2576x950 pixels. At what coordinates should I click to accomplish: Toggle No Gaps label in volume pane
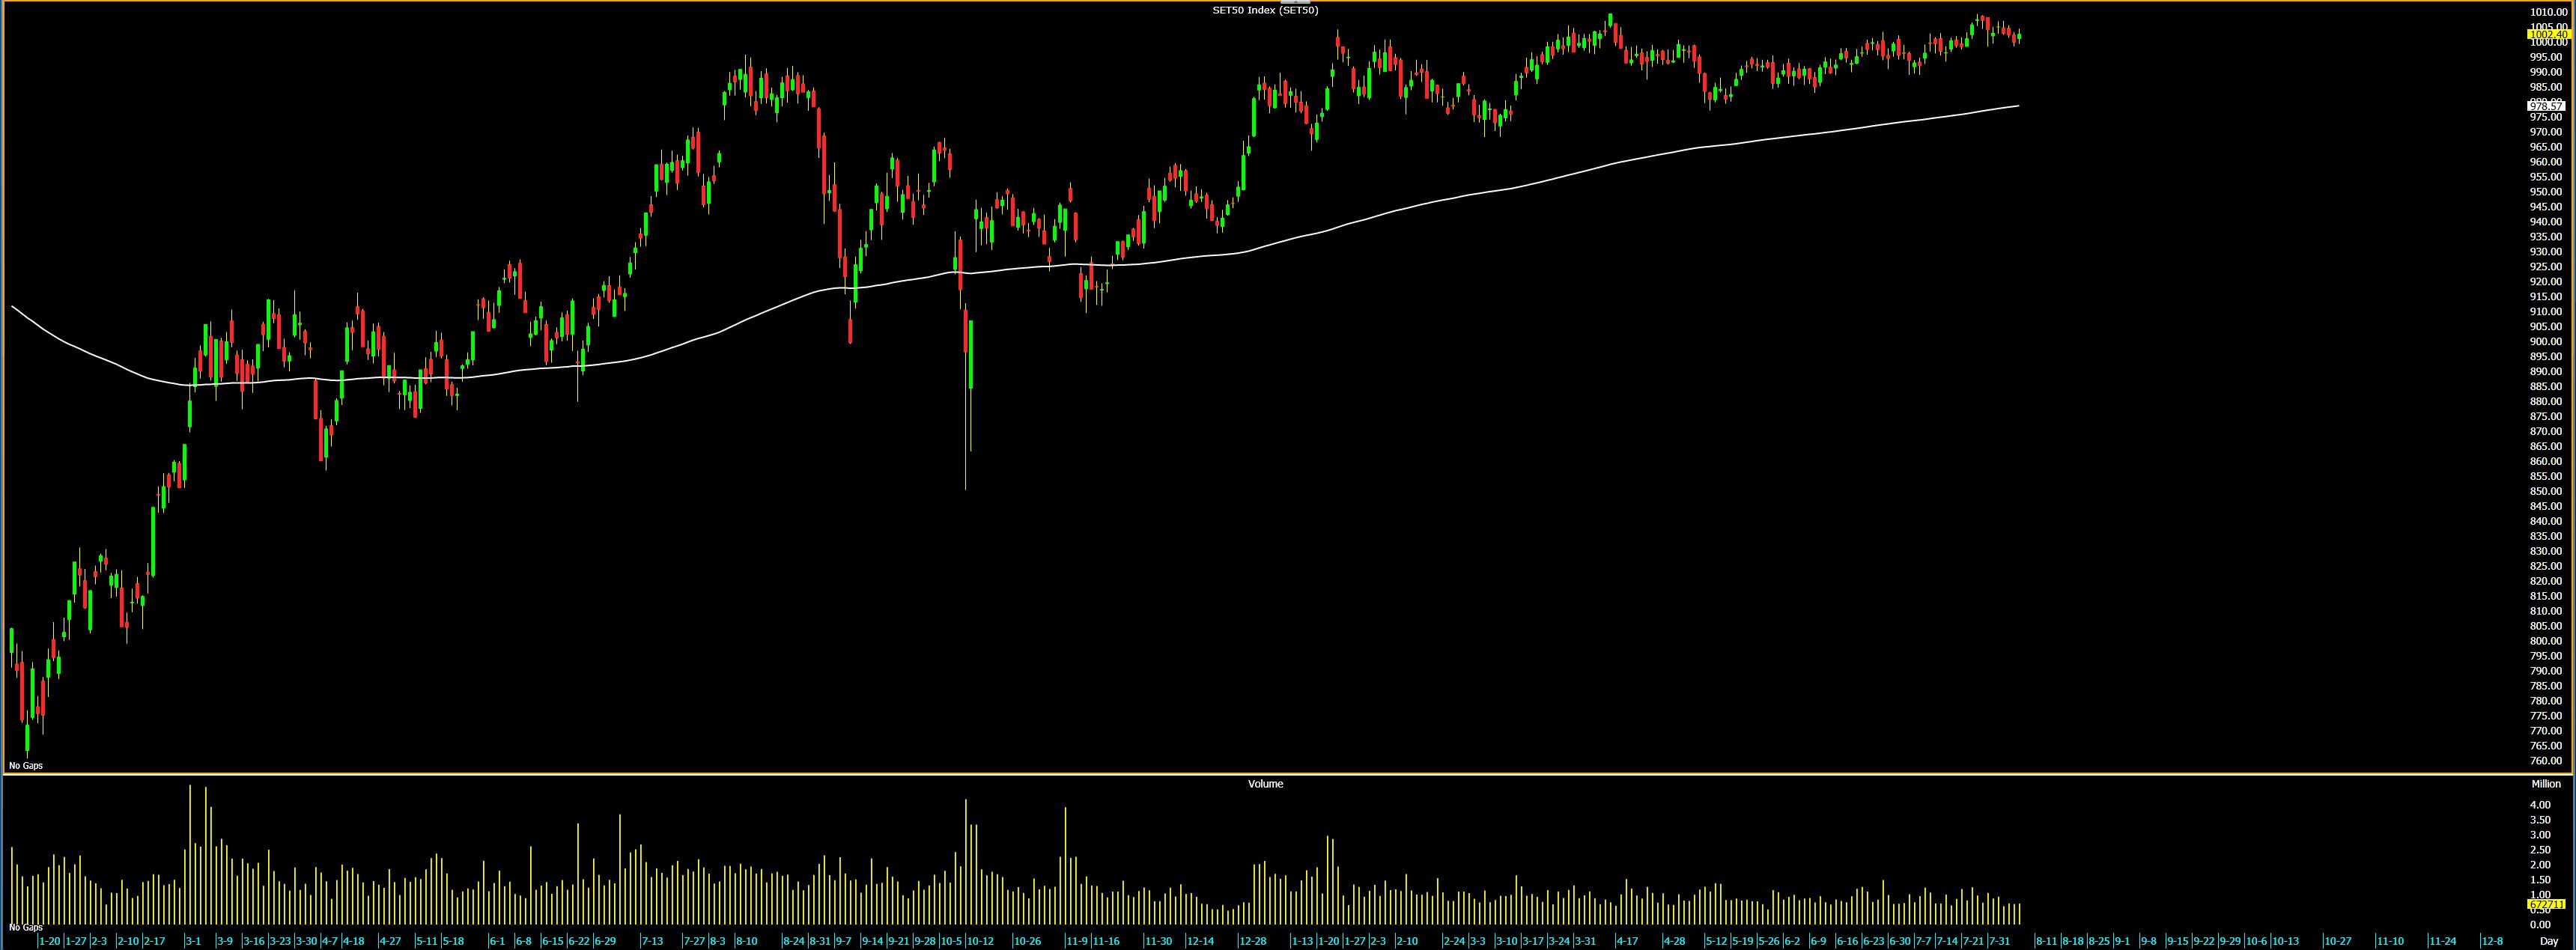point(26,928)
